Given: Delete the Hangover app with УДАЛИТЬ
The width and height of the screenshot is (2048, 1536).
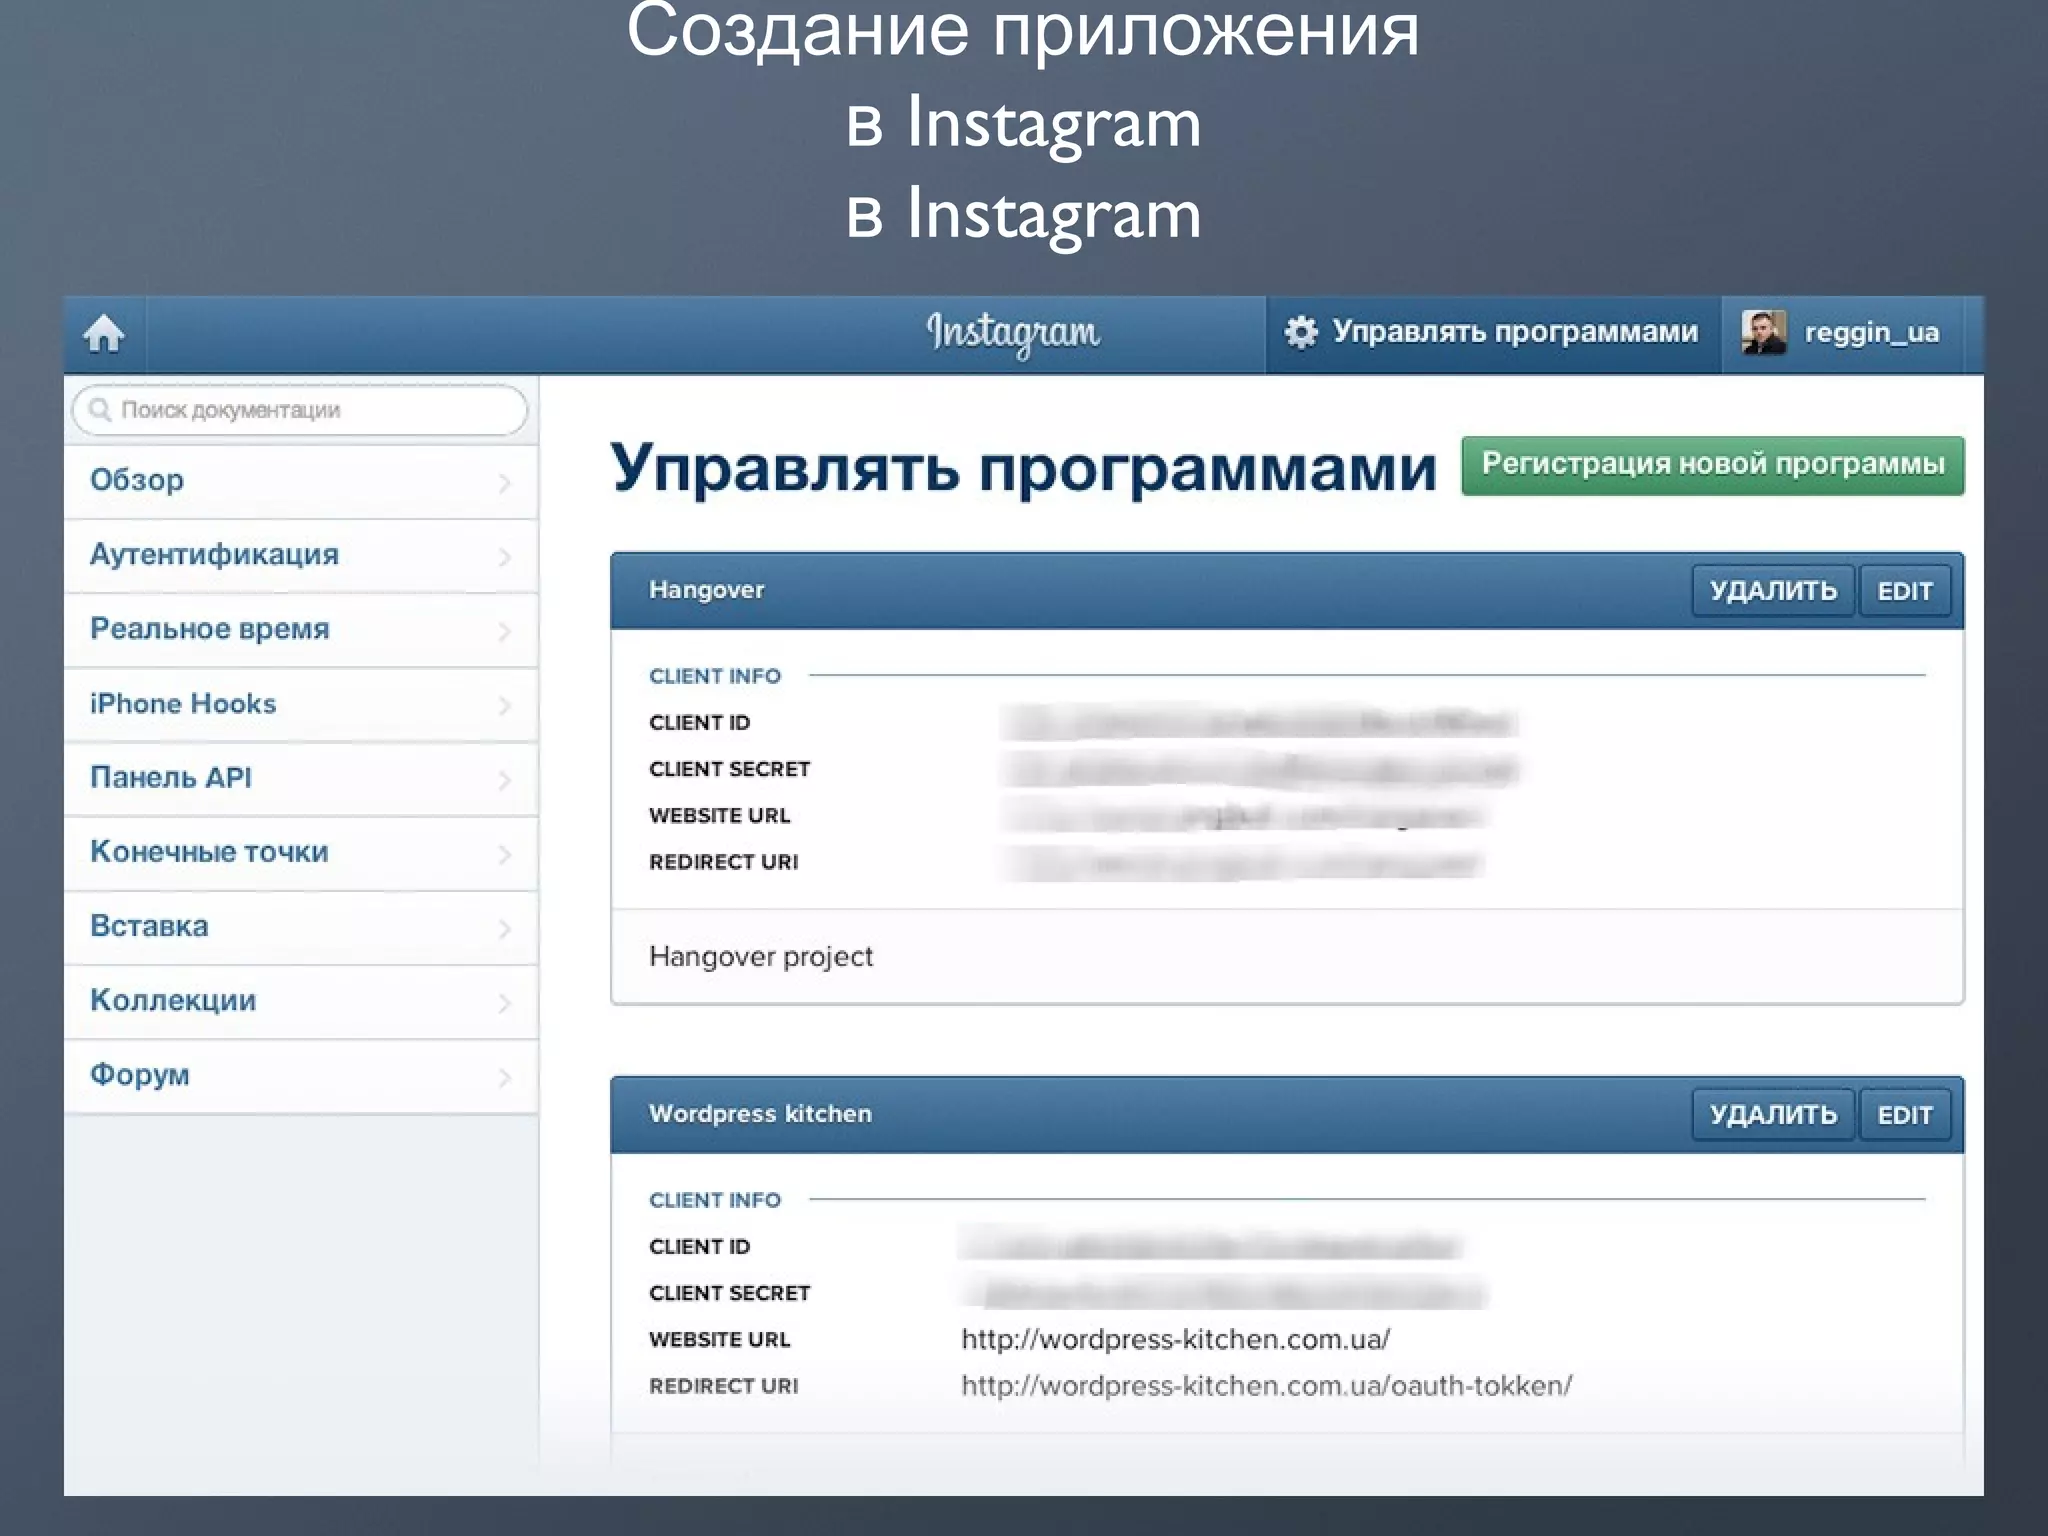Looking at the screenshot, I should pyautogui.click(x=1773, y=591).
